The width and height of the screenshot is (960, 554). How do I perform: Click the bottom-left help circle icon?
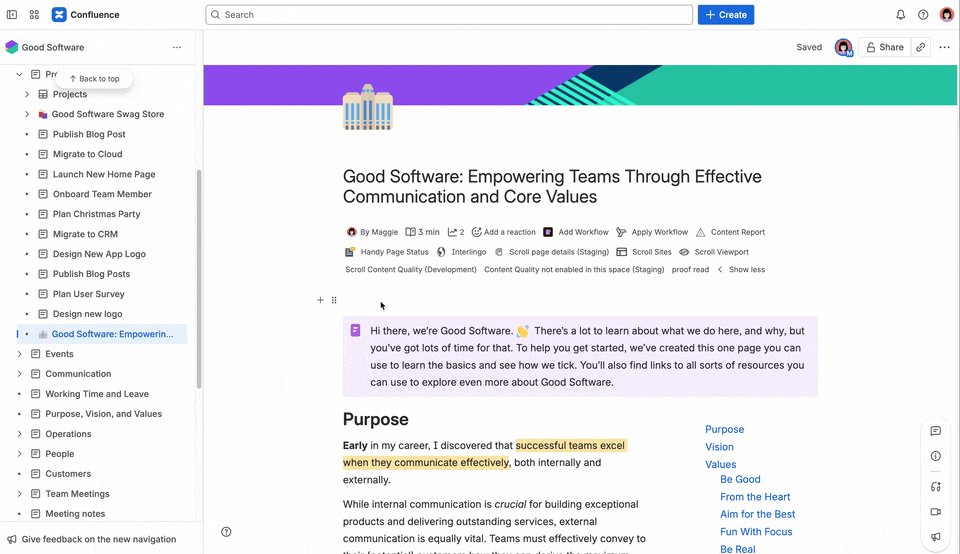click(226, 532)
